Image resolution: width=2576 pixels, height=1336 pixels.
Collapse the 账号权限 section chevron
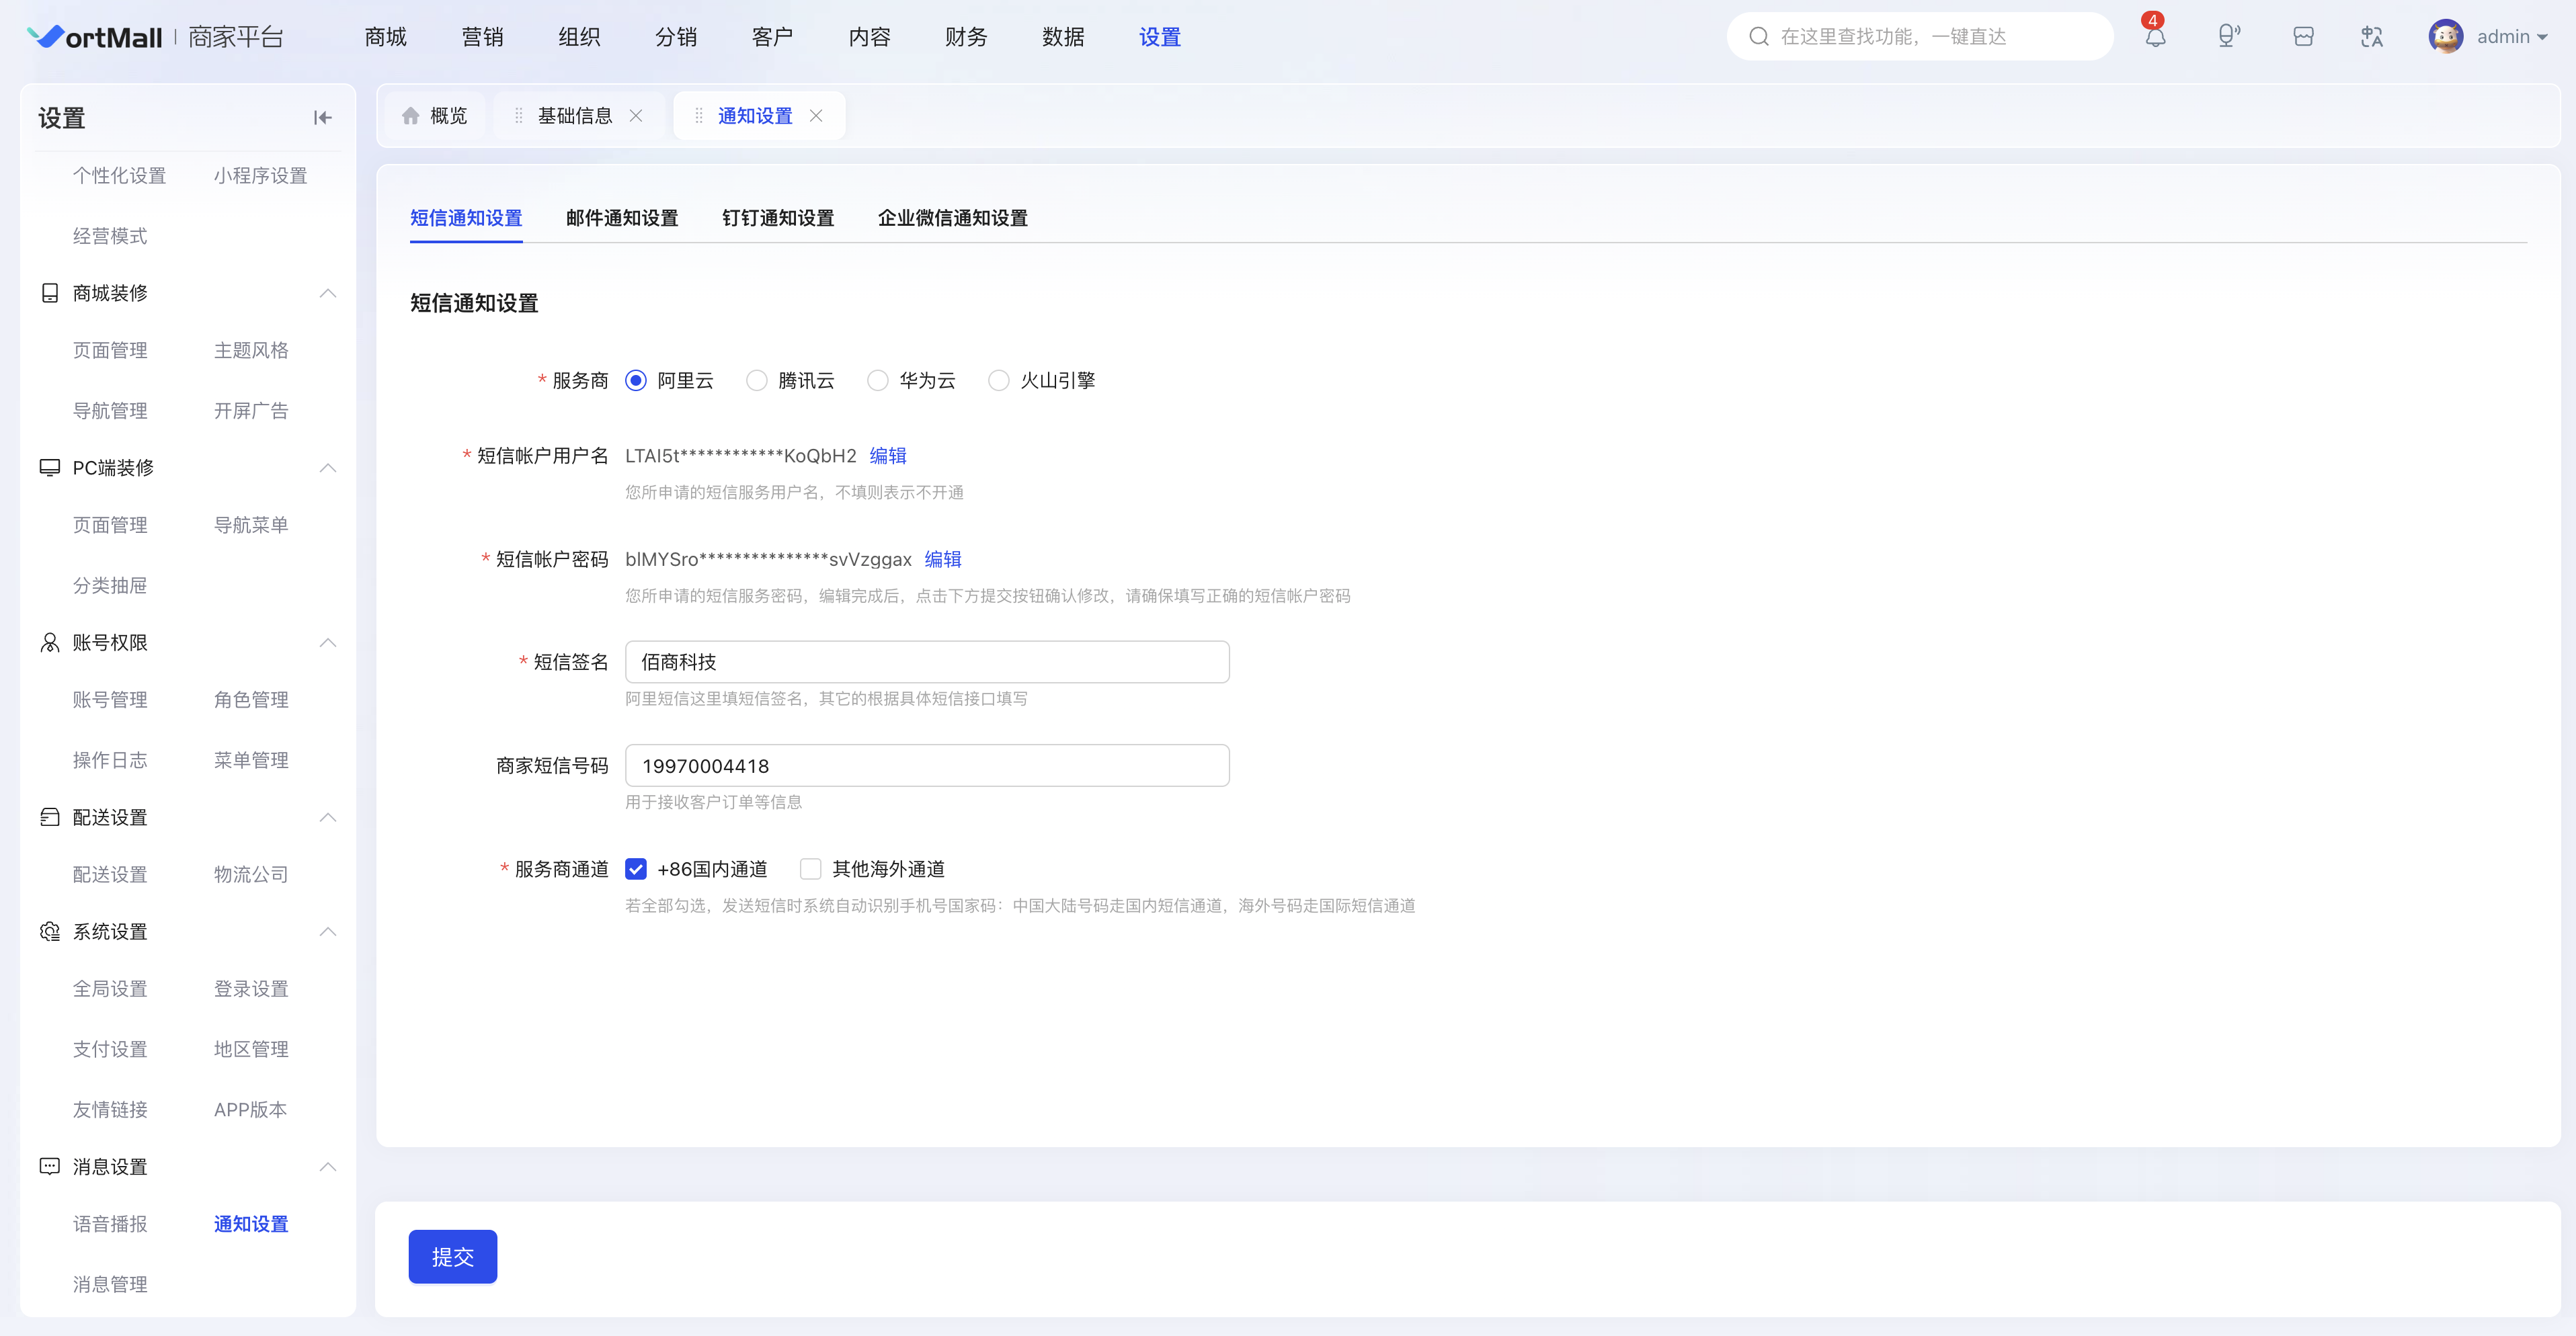pyautogui.click(x=328, y=642)
